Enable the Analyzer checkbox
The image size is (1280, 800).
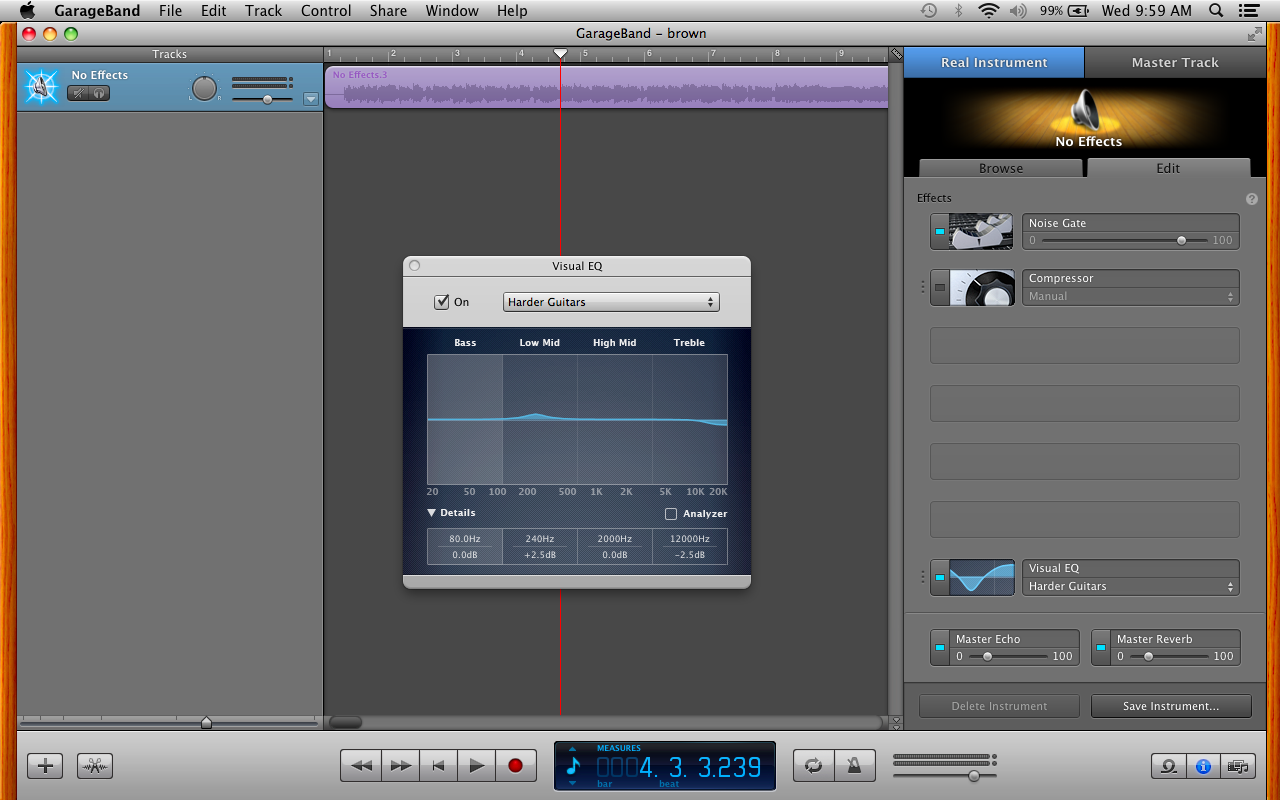click(671, 514)
